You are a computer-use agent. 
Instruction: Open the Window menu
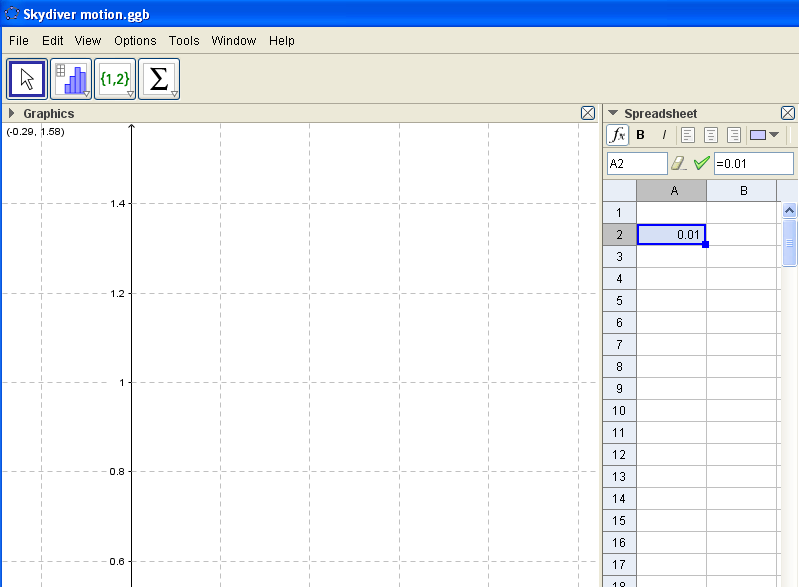click(233, 41)
